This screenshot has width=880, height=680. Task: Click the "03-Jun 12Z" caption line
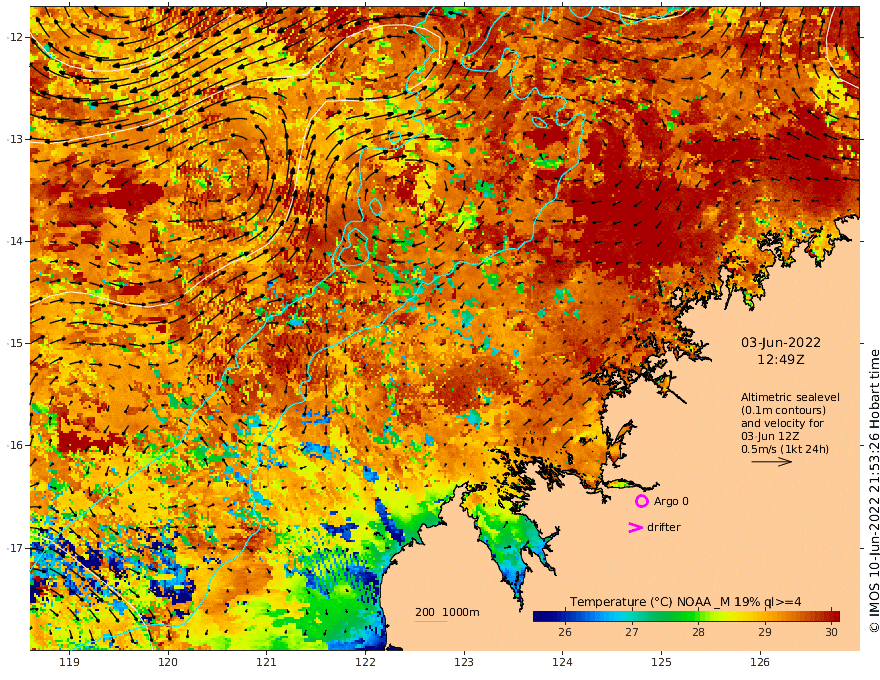click(x=770, y=436)
